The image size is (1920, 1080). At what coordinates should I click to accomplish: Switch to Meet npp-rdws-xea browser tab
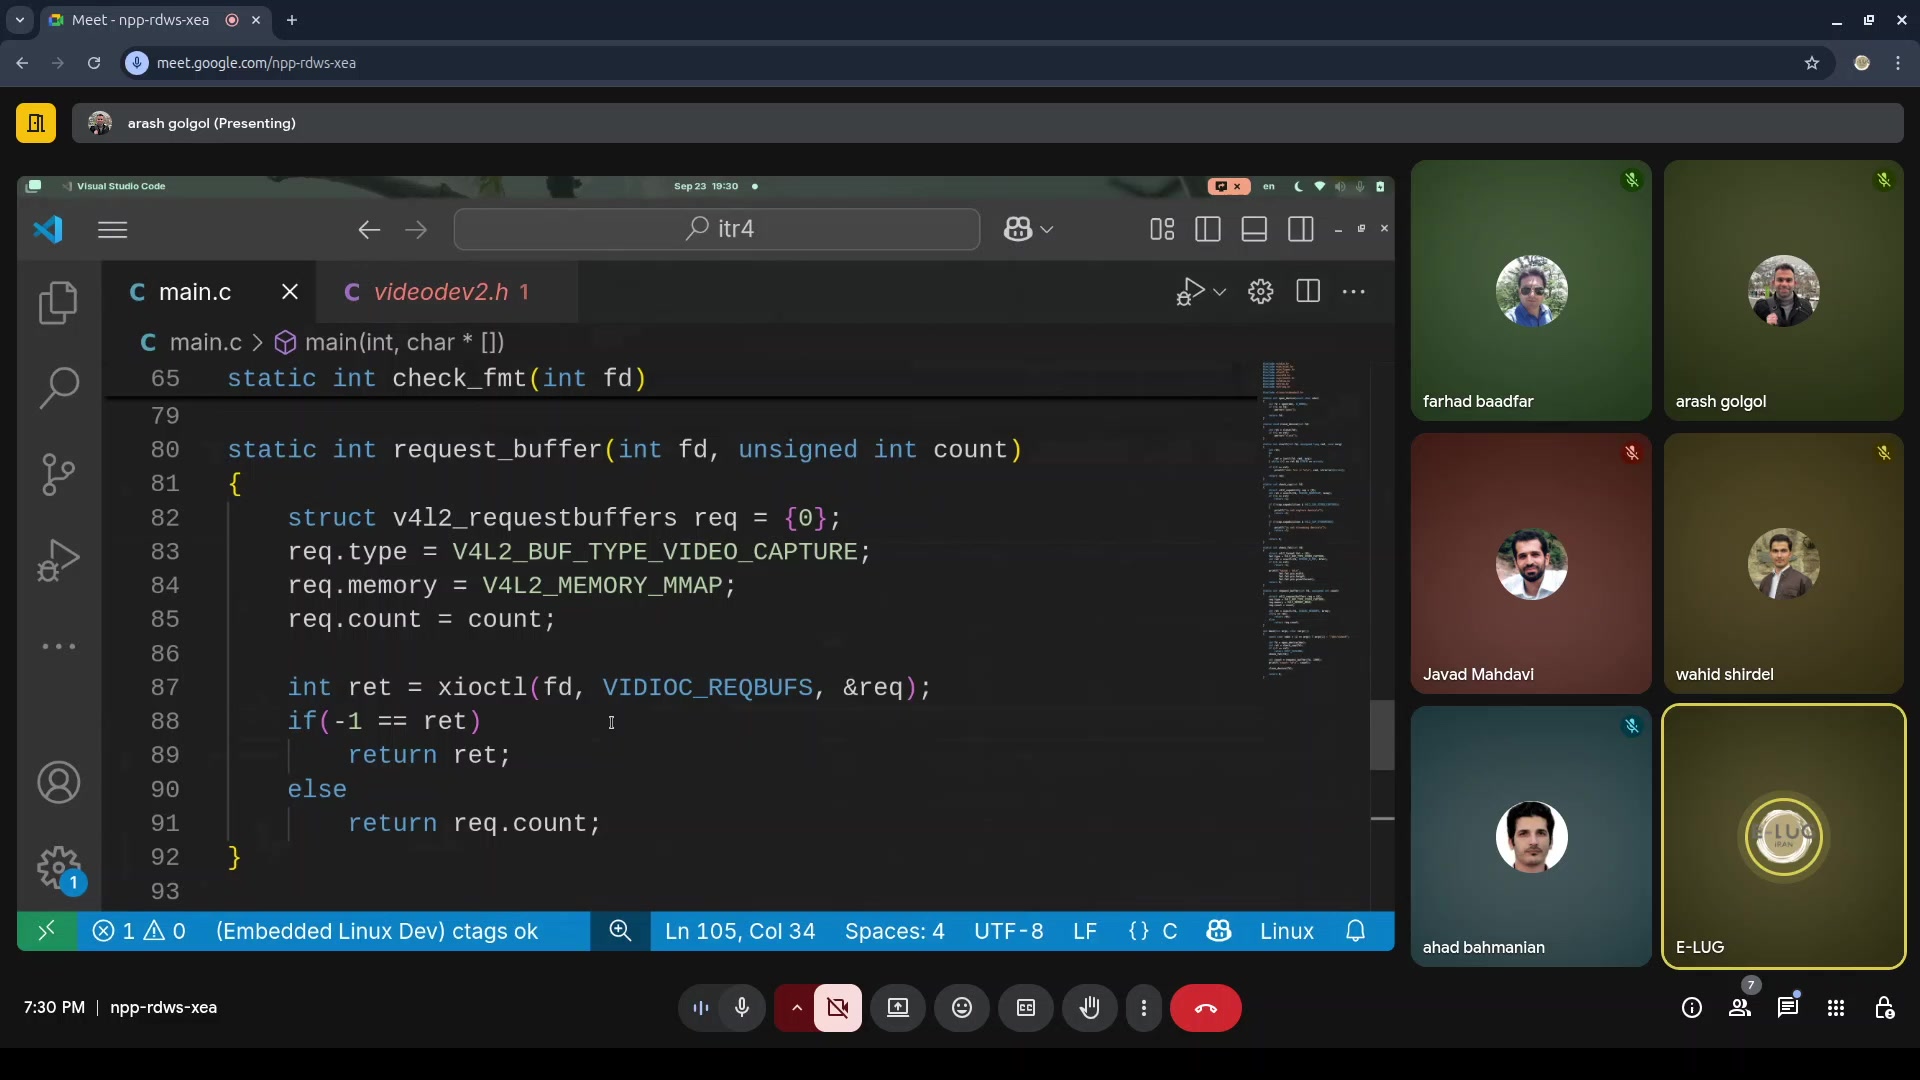tap(140, 20)
